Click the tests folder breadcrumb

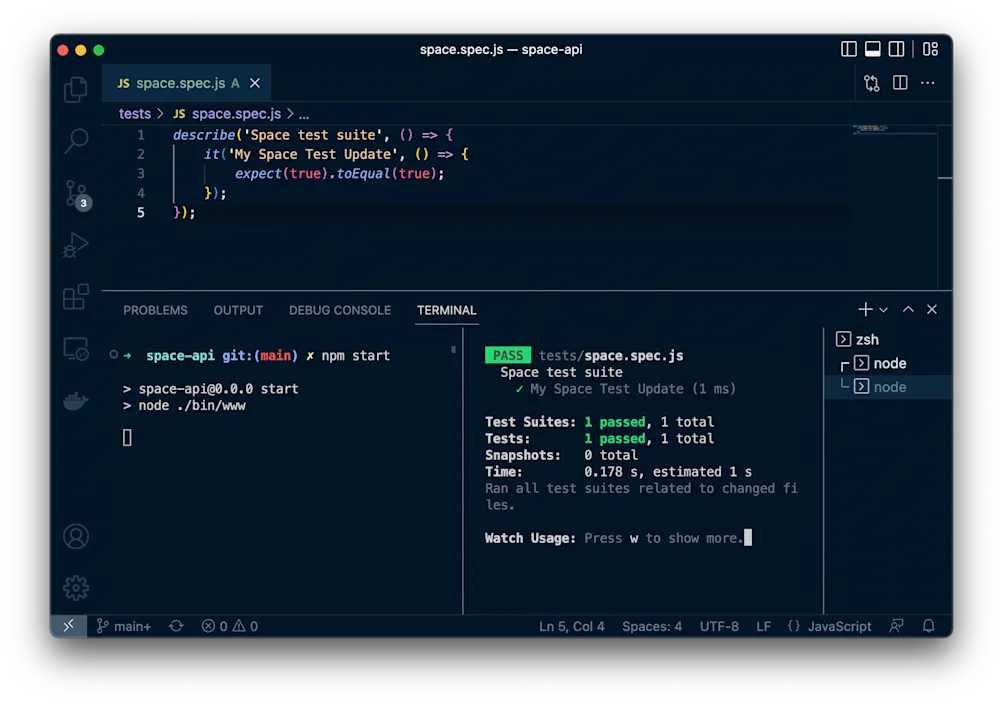(135, 114)
